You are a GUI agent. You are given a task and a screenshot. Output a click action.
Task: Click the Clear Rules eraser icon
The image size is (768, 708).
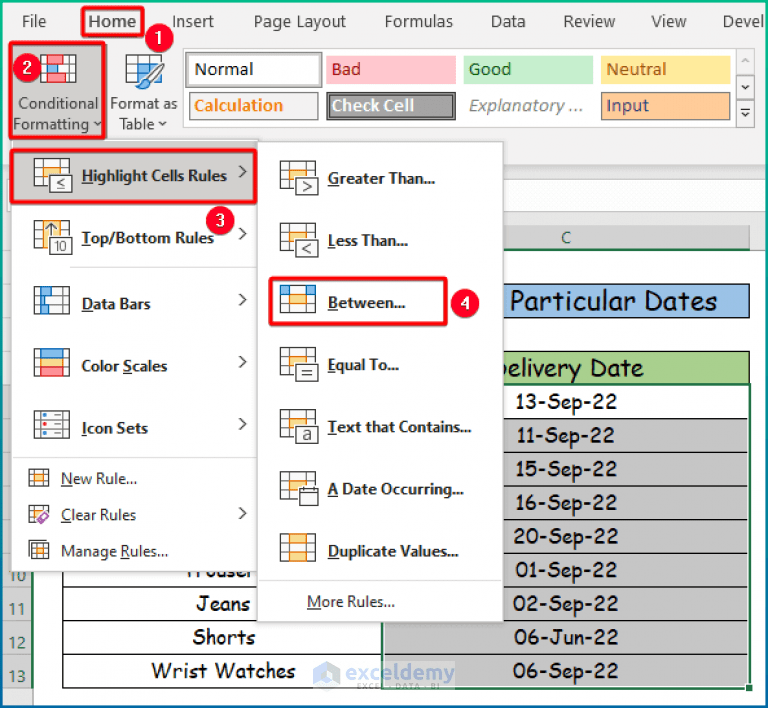click(x=39, y=514)
